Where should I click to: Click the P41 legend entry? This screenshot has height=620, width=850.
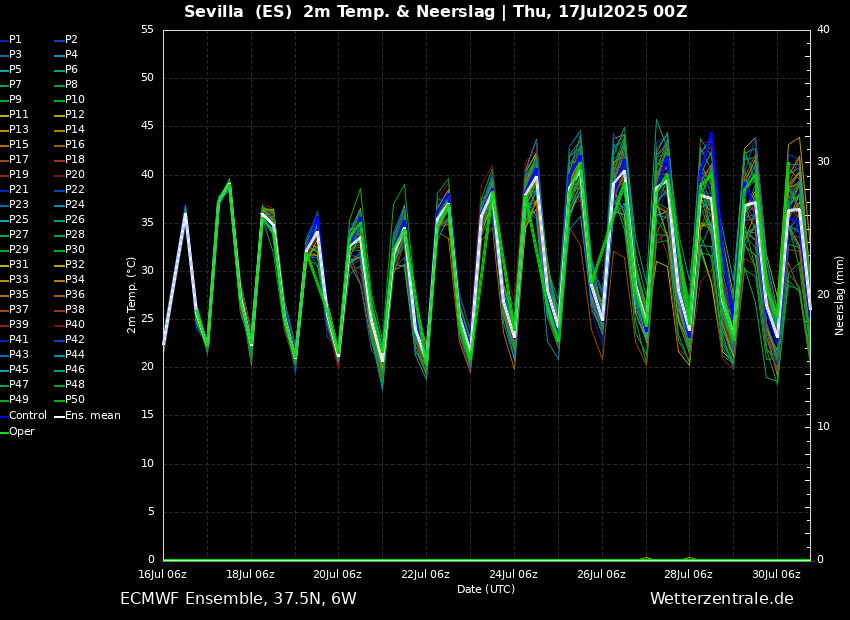[19, 340]
